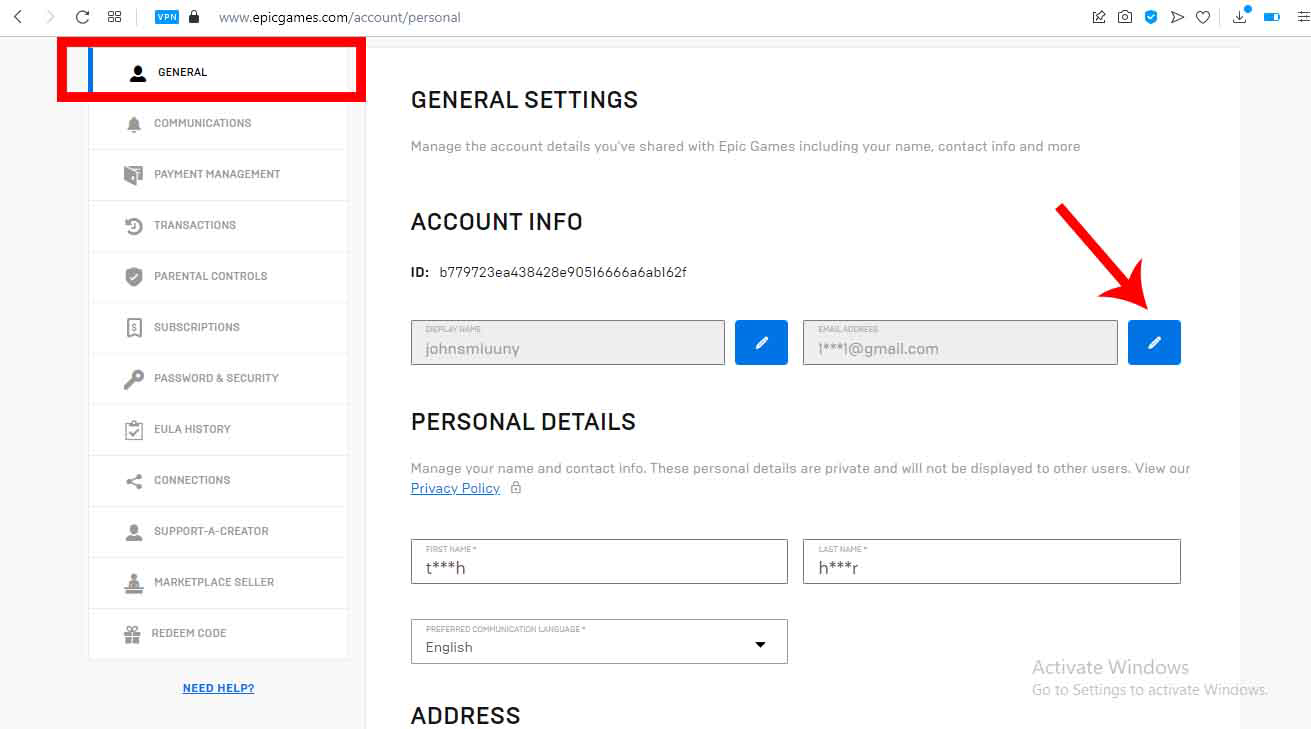Go to Support-A-Creator
This screenshot has width=1311, height=729.
(x=218, y=531)
